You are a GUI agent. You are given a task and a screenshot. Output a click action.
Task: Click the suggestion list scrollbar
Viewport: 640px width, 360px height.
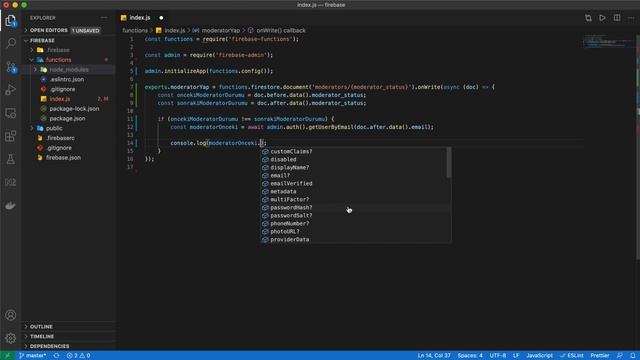449,162
